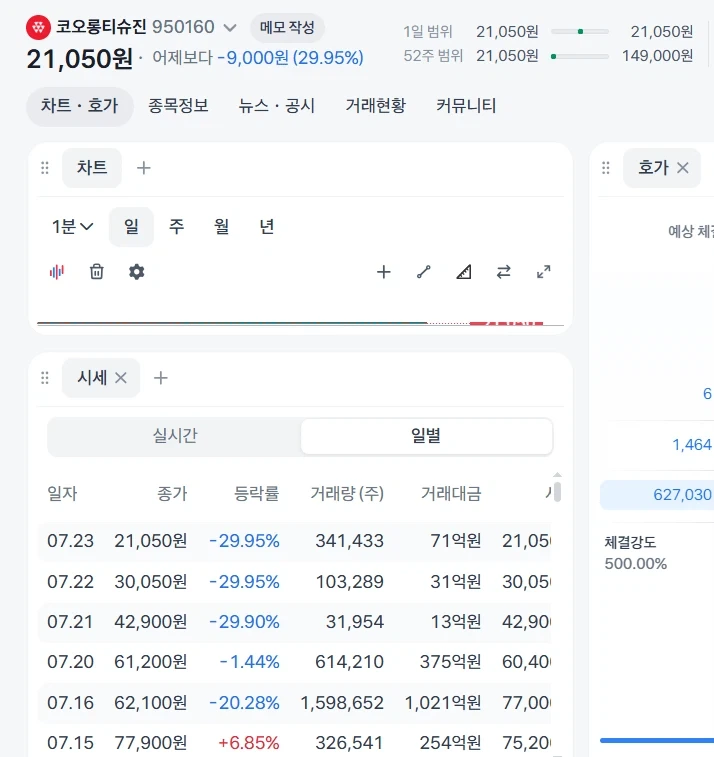Expand chart to fullscreen icon
714x757 pixels.
point(544,272)
